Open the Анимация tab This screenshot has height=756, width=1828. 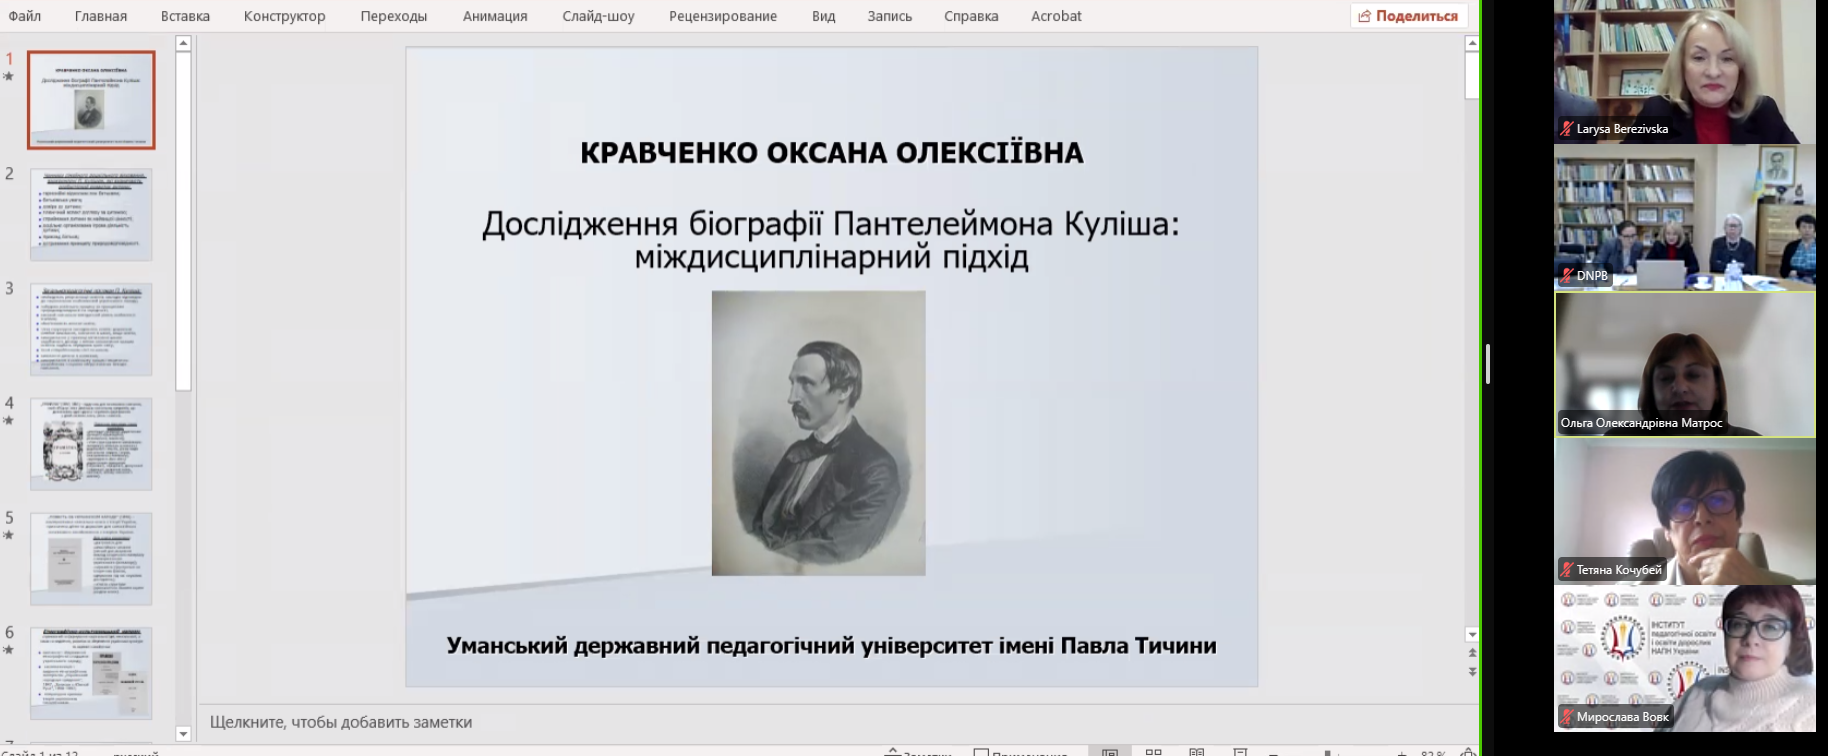[x=495, y=16]
